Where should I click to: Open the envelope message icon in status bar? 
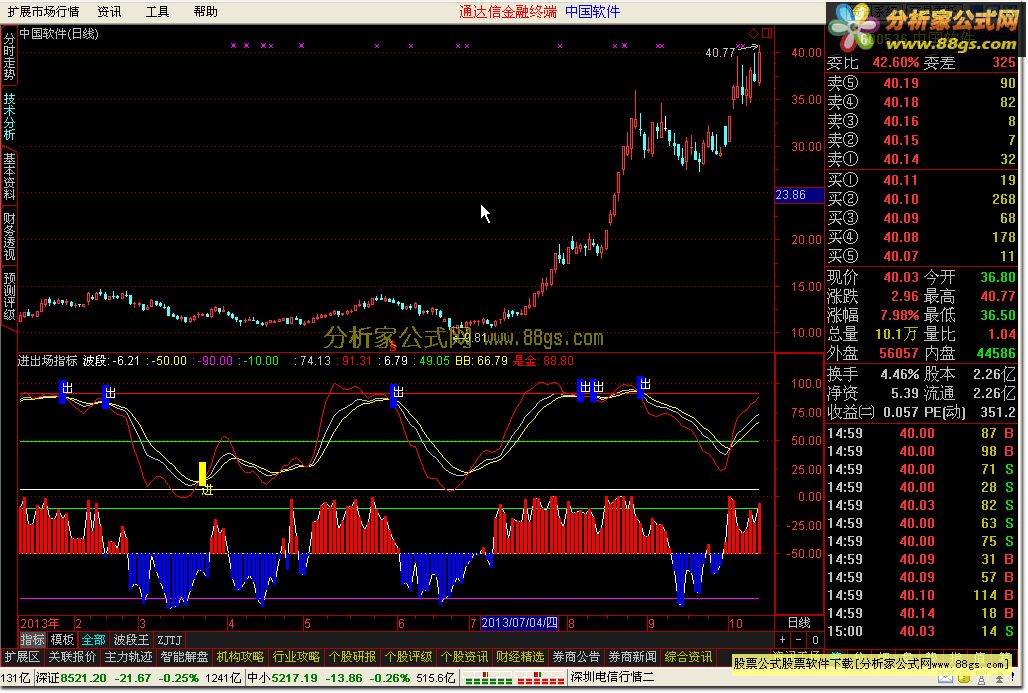click(944, 679)
